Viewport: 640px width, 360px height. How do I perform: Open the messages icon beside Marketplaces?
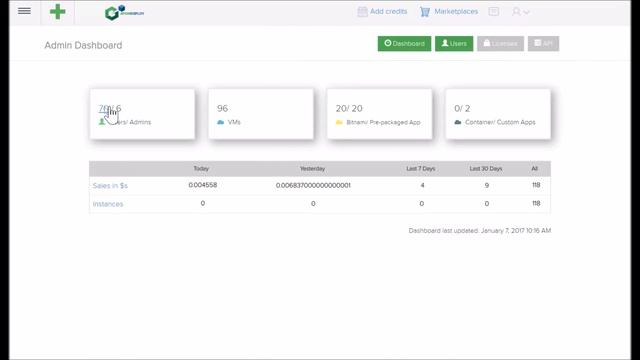point(493,11)
